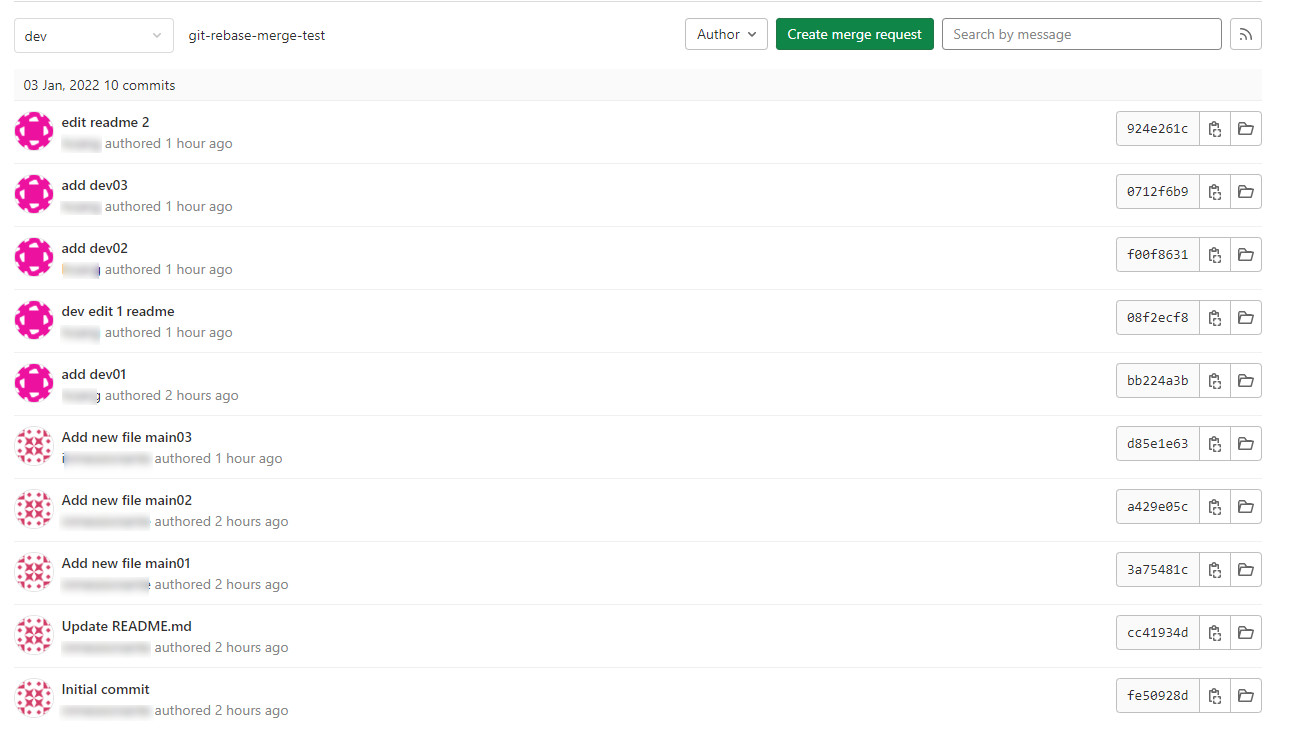Copy commit SHA for d85e1e63
Image resolution: width=1298 pixels, height=737 pixels.
tap(1215, 444)
